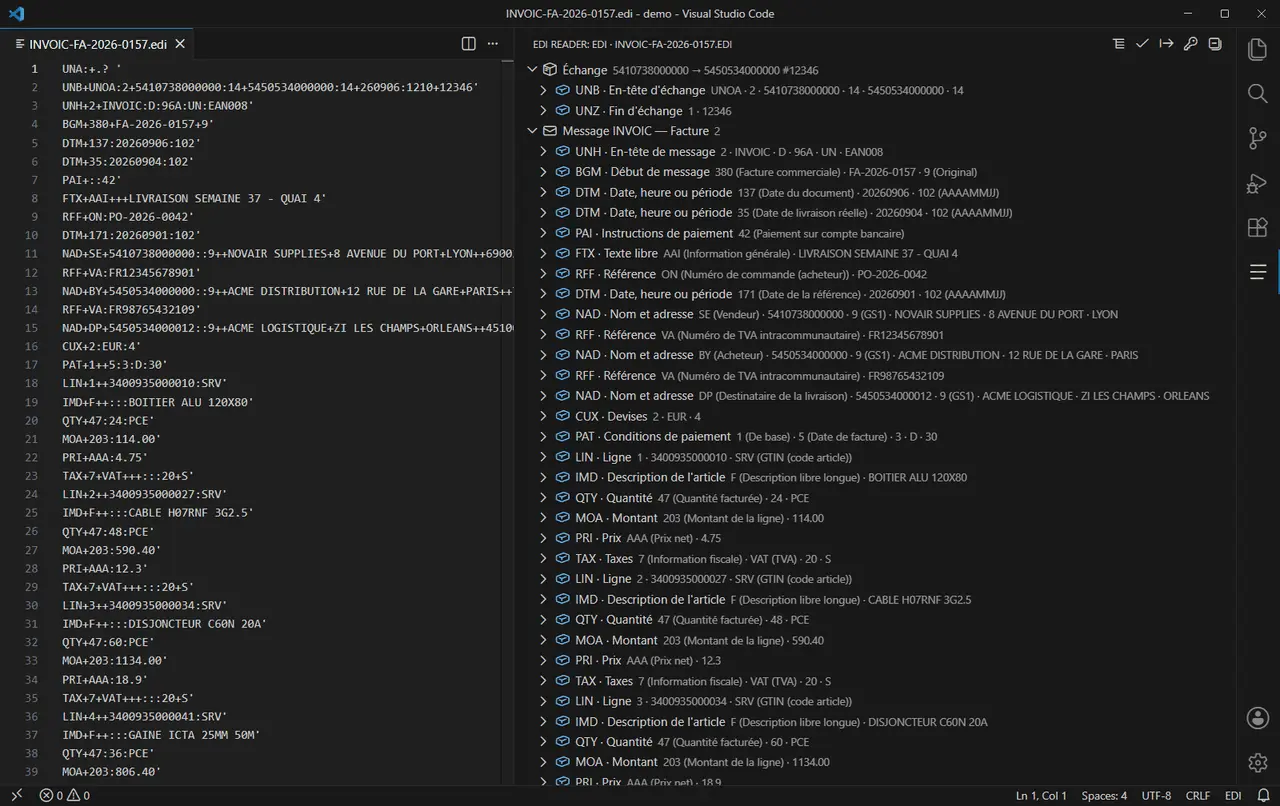The width and height of the screenshot is (1280, 806).
Task: Change the language mode EDI in status bar
Action: (1233, 796)
